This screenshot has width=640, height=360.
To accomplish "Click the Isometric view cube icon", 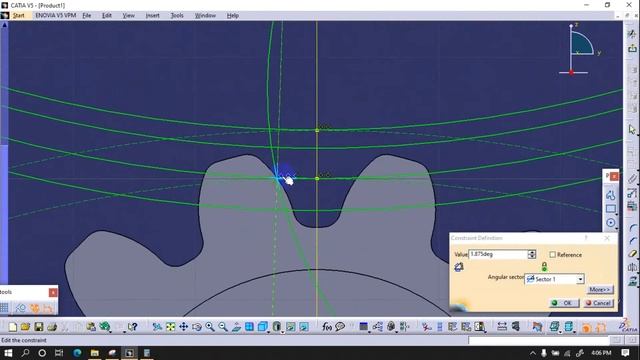I will pyautogui.click(x=262, y=327).
